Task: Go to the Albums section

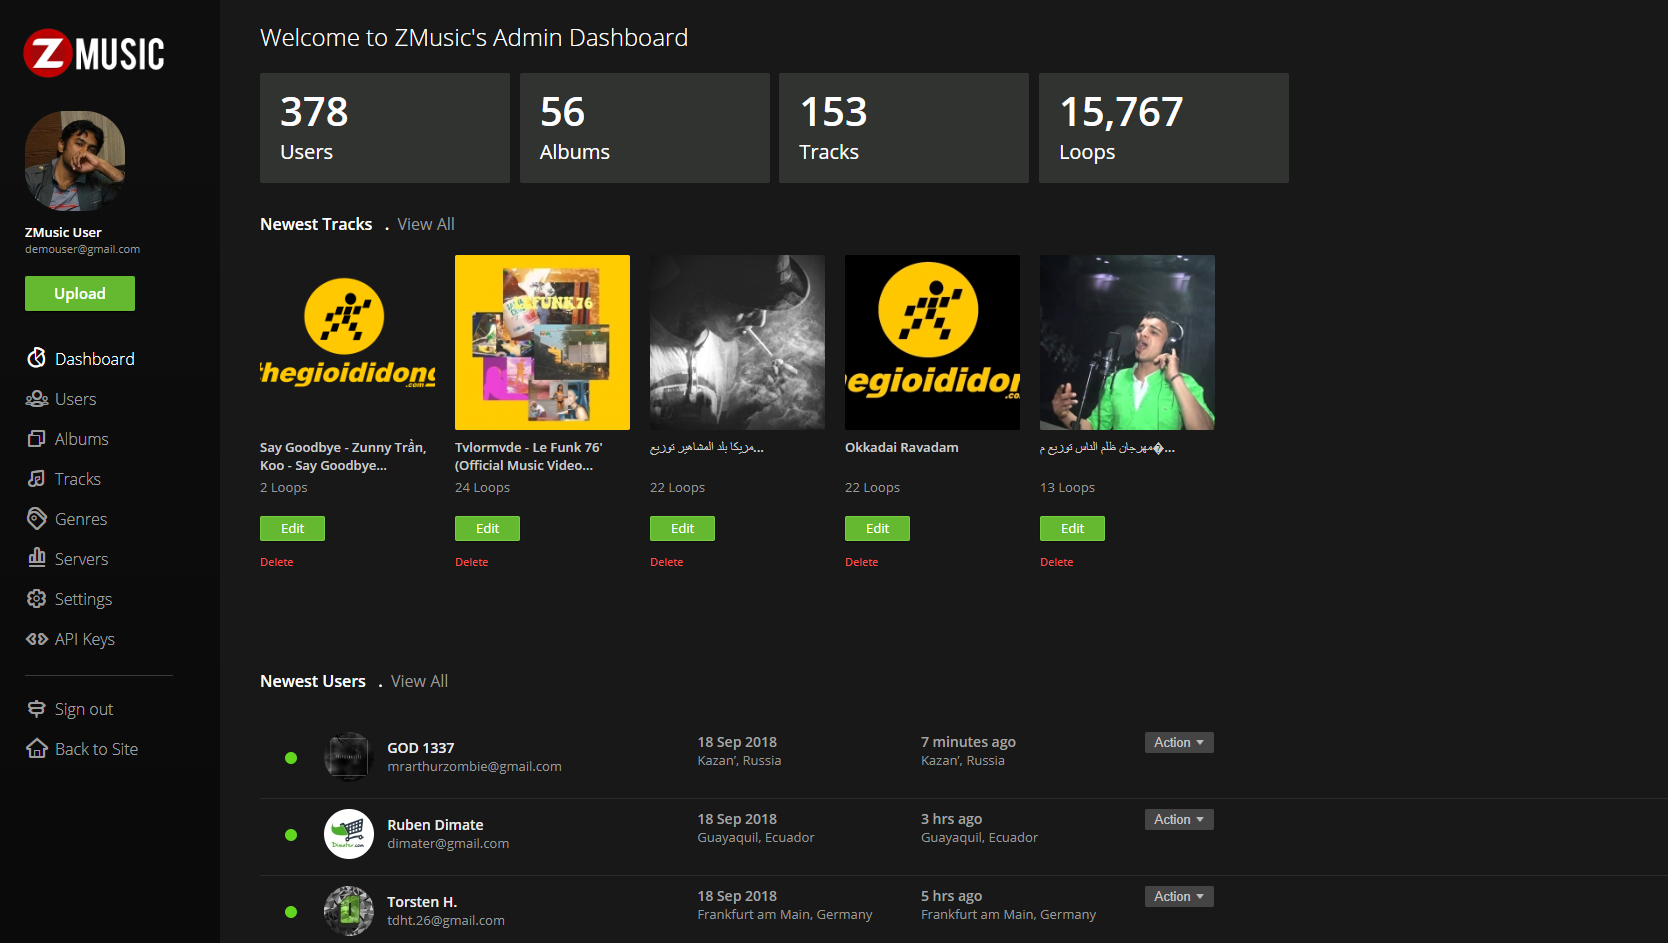Action: tap(82, 439)
